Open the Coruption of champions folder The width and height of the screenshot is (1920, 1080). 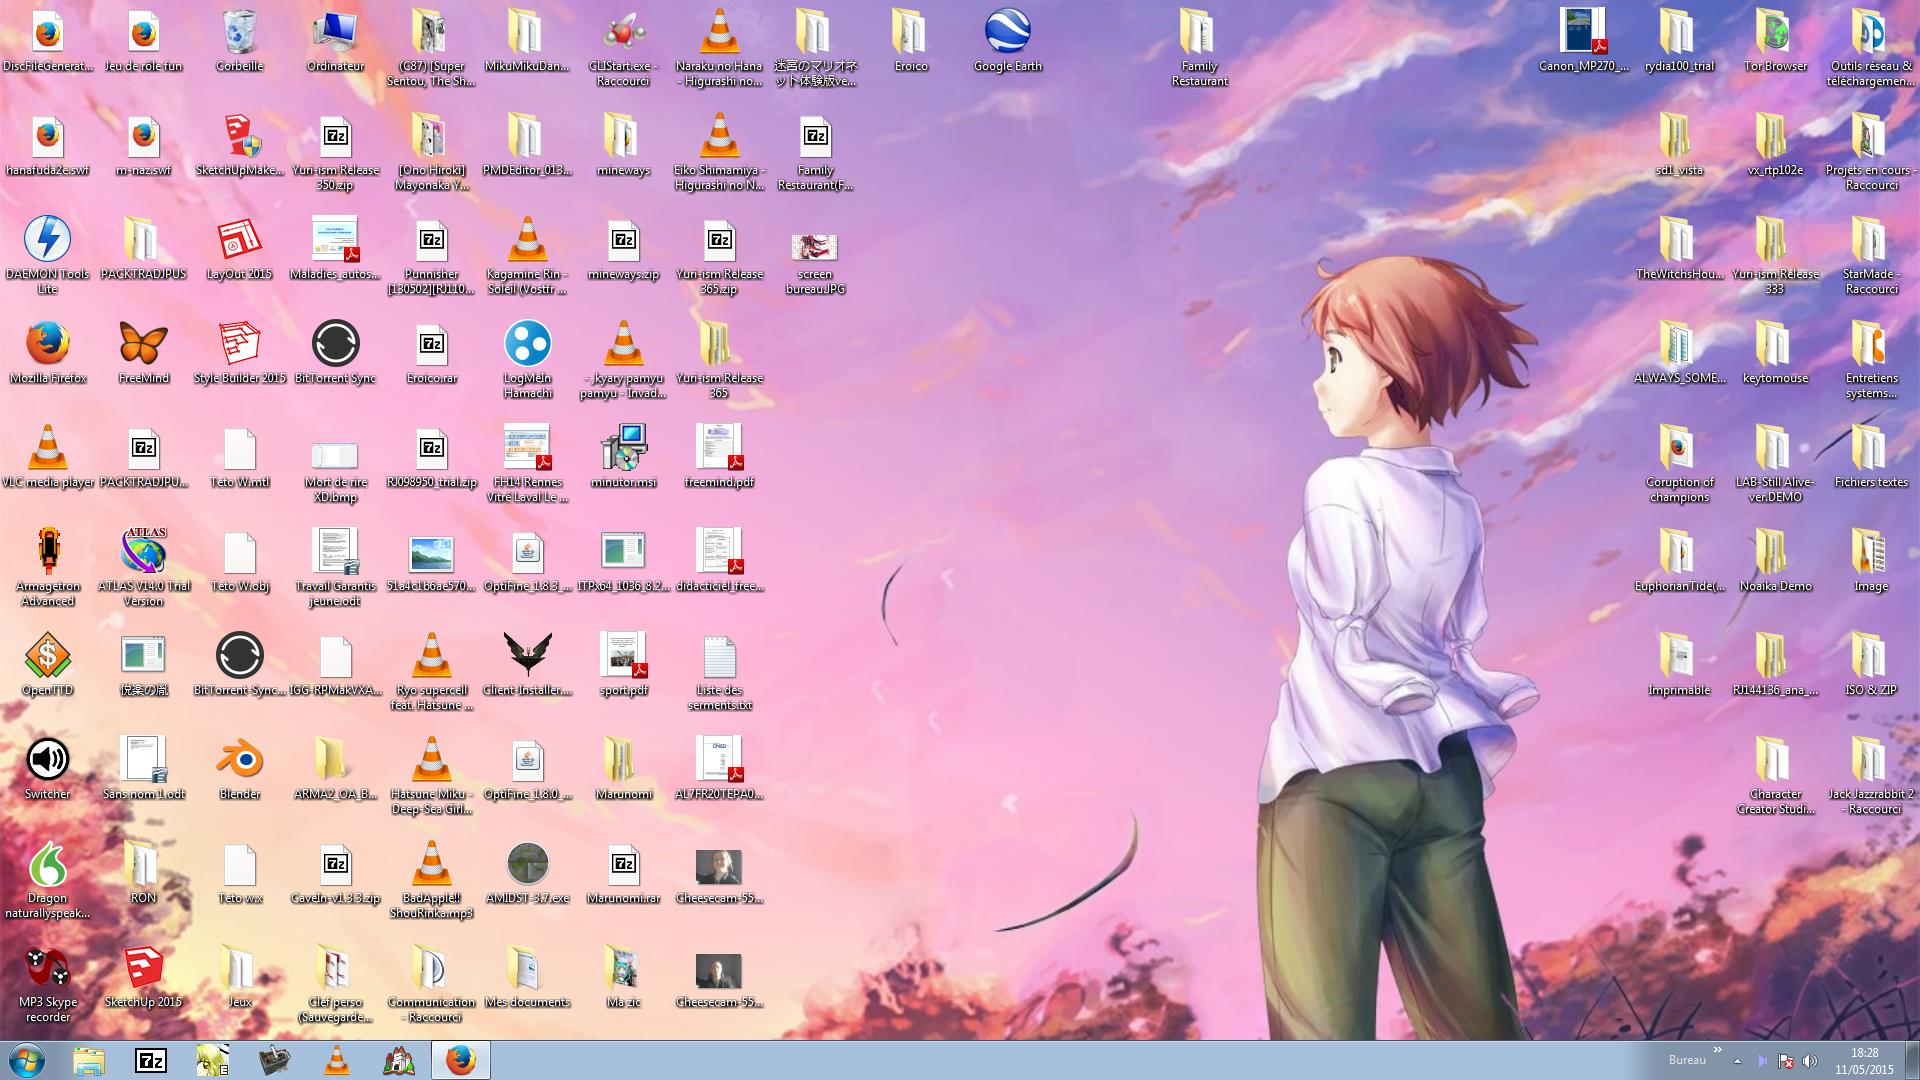point(1679,463)
